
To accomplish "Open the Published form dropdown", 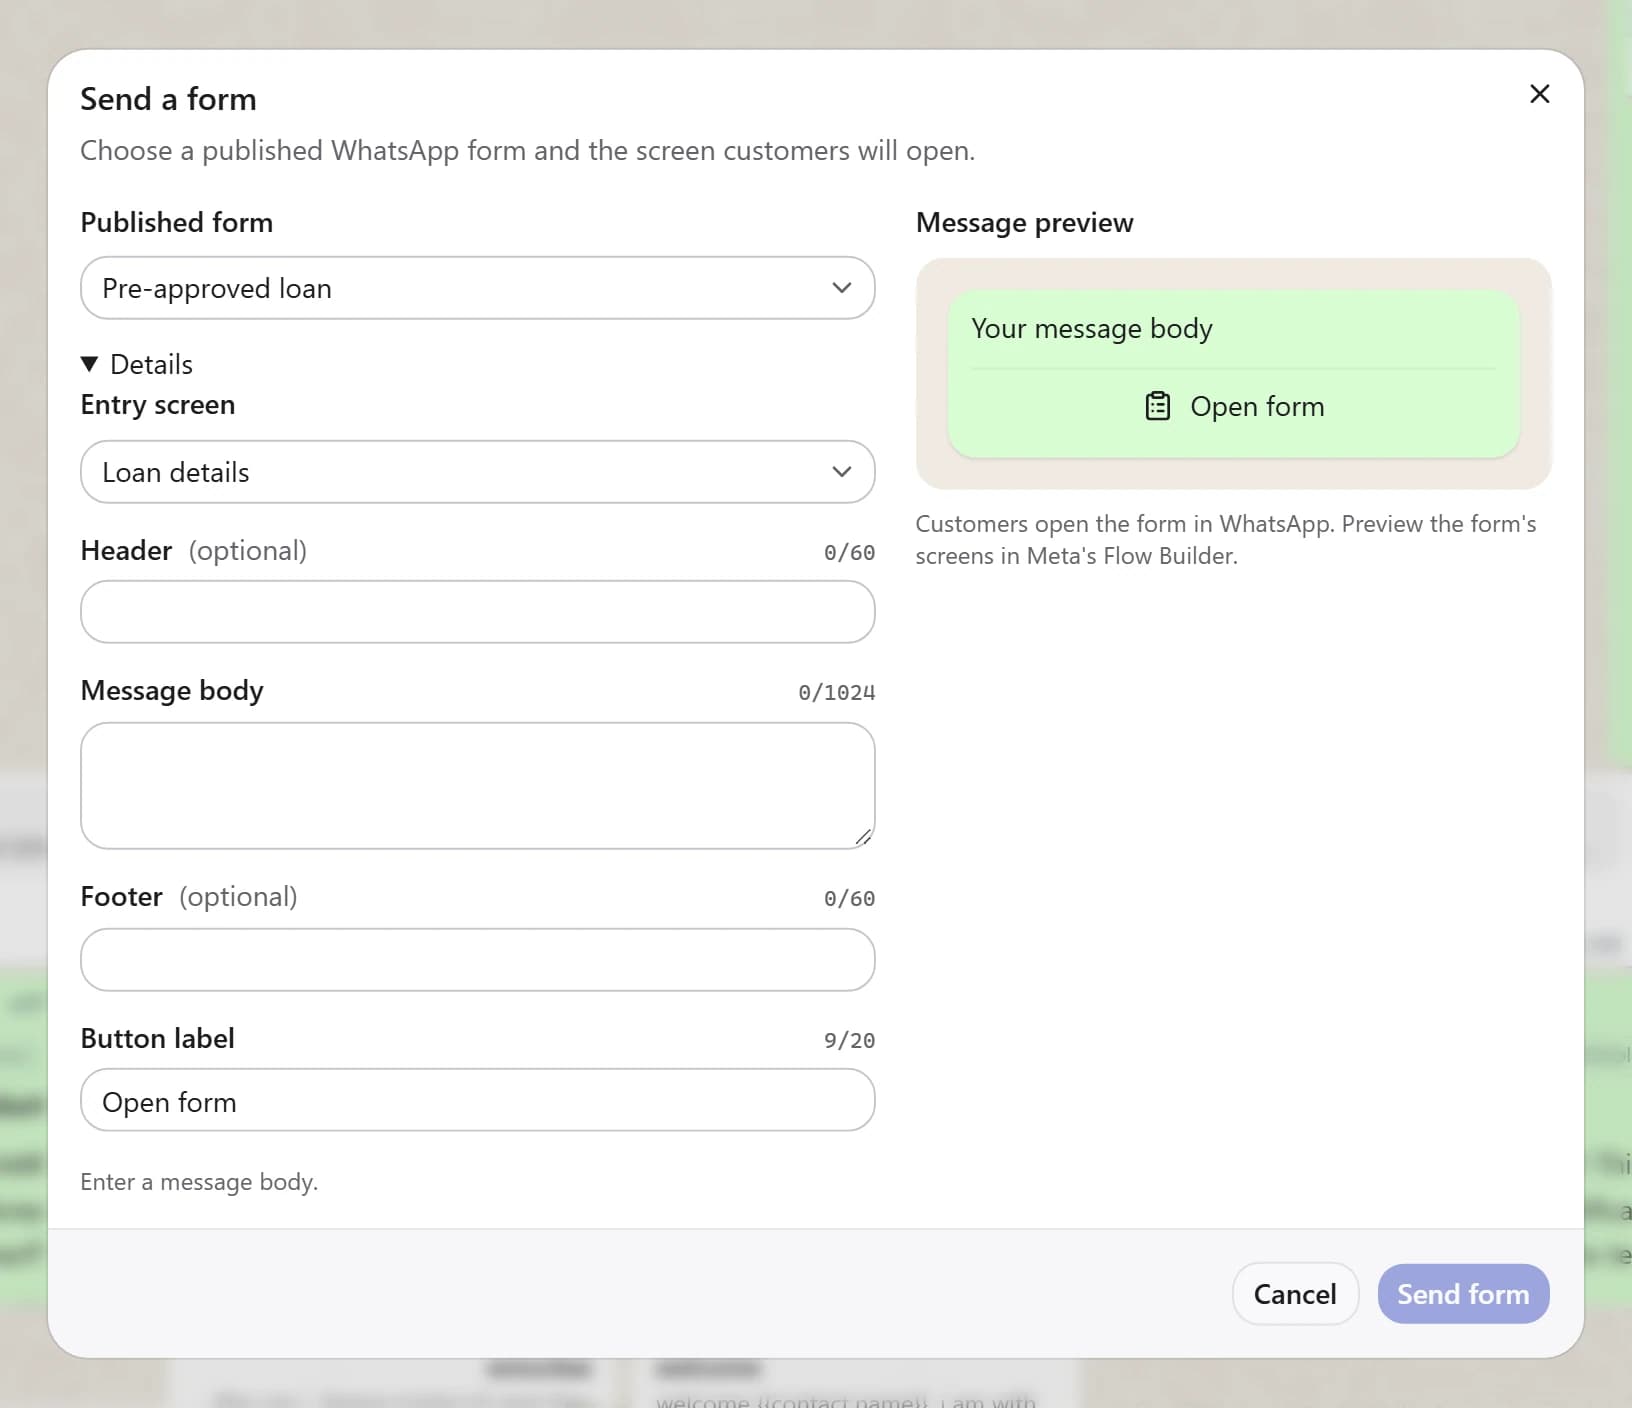I will pyautogui.click(x=478, y=288).
